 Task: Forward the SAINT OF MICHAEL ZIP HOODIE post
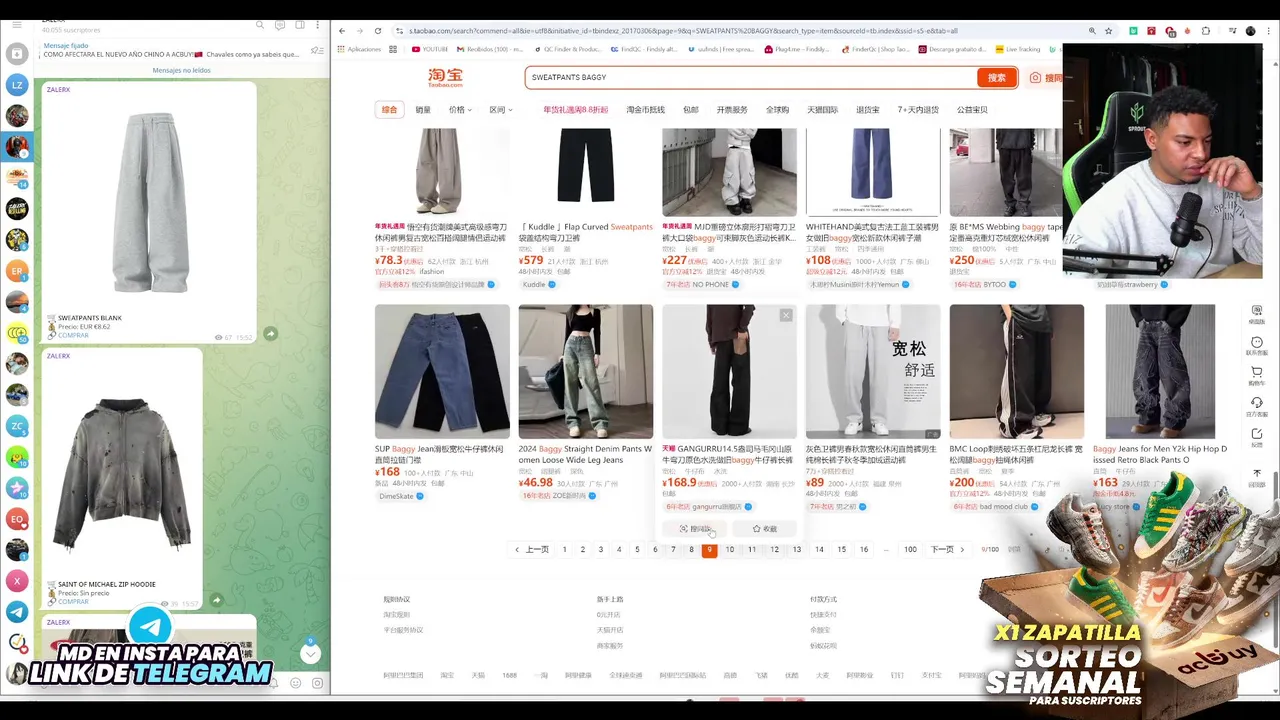(x=217, y=600)
